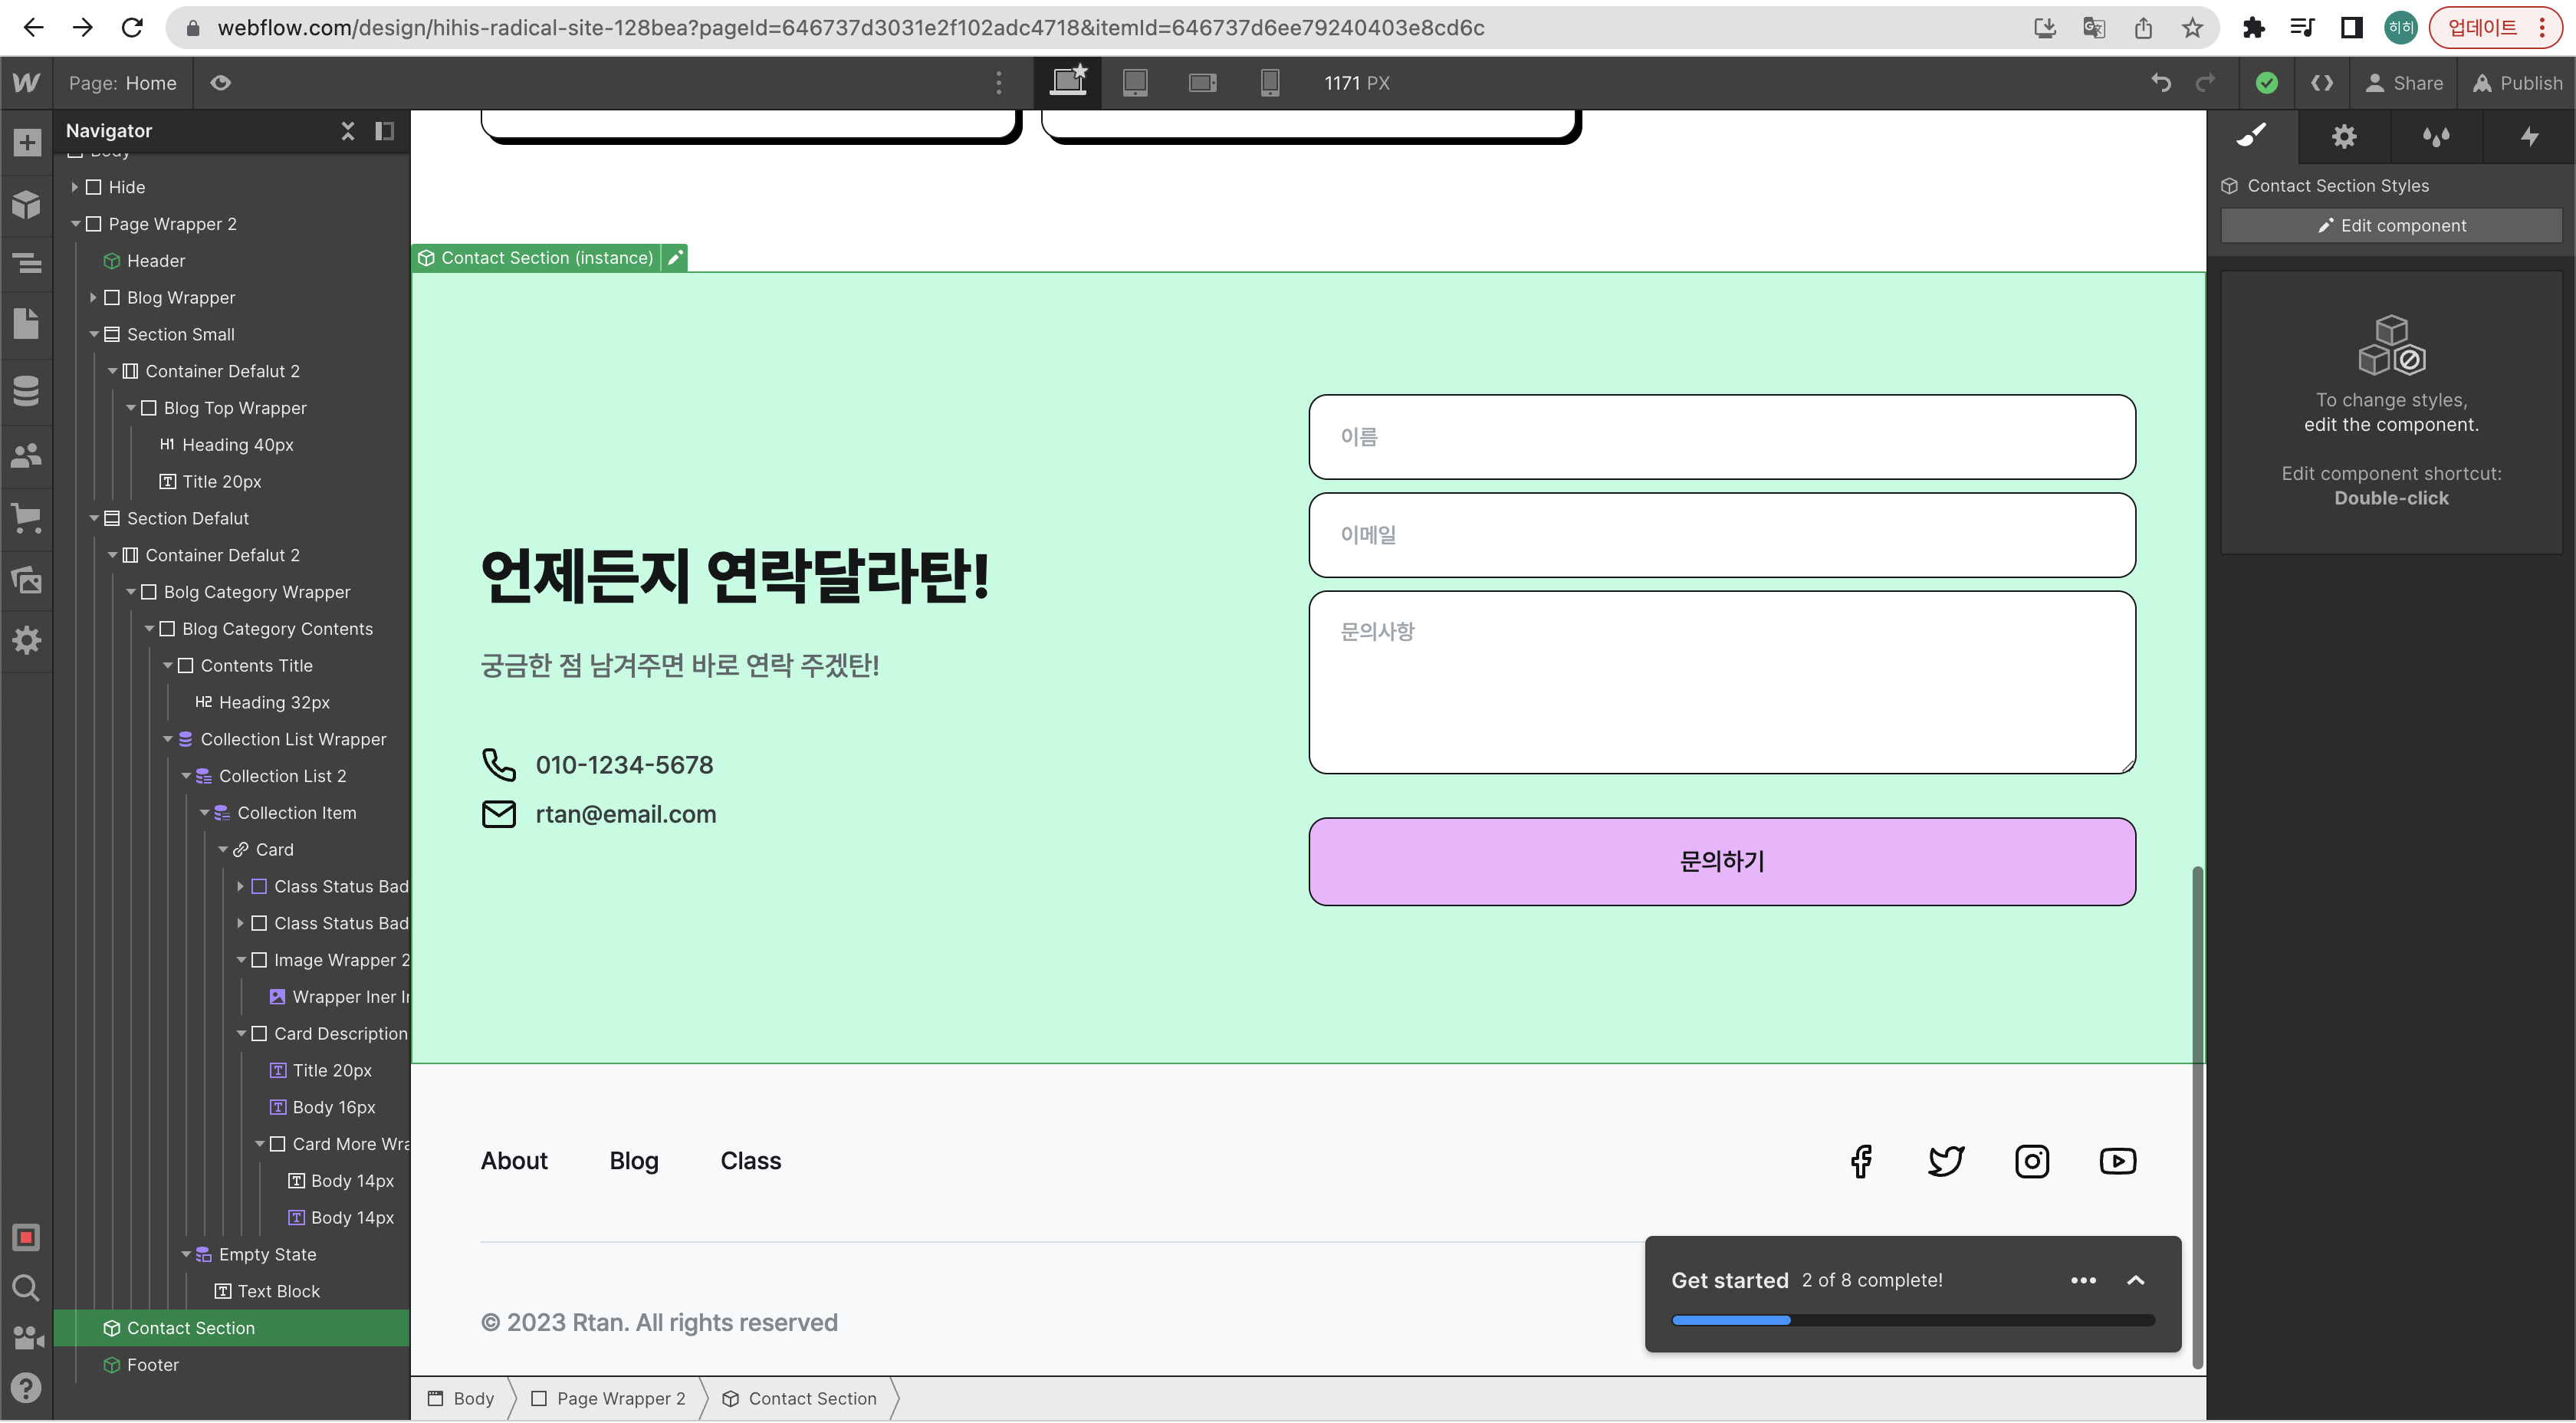
Task: Open the Webflow logo main menu
Action: click(x=26, y=83)
